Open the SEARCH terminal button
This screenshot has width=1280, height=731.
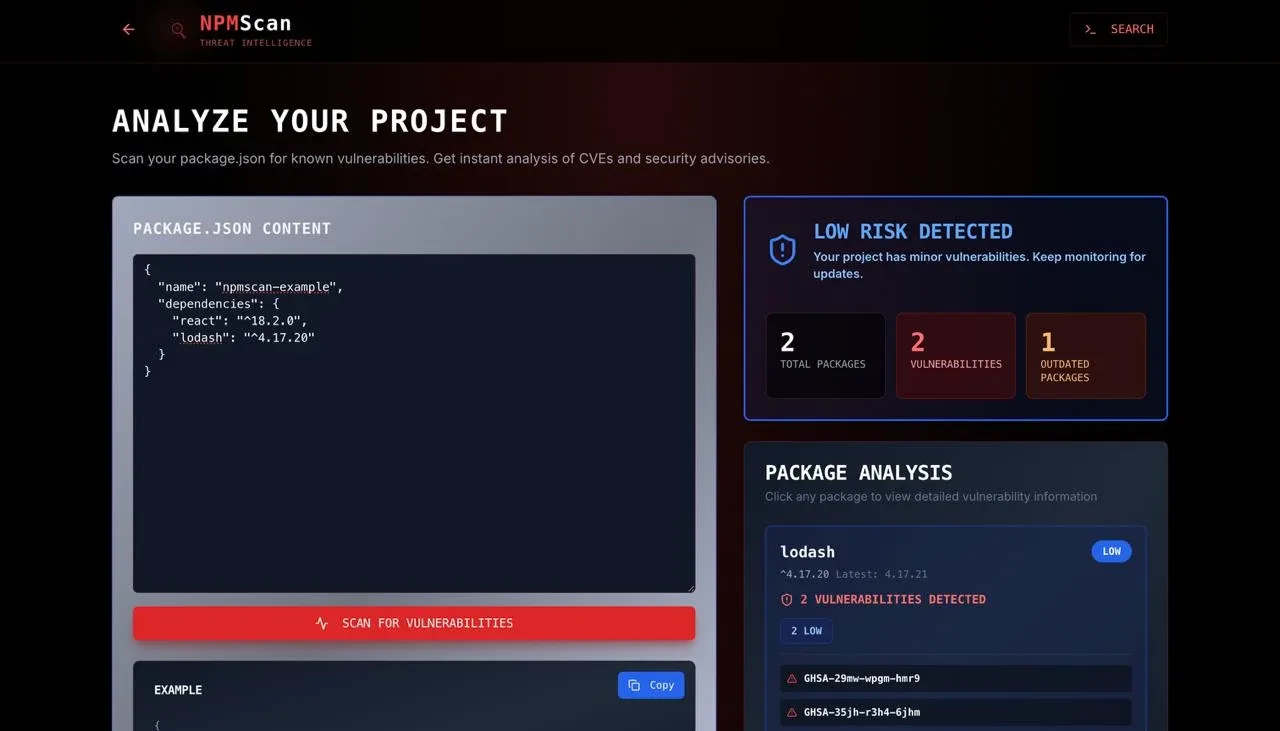(x=1118, y=29)
